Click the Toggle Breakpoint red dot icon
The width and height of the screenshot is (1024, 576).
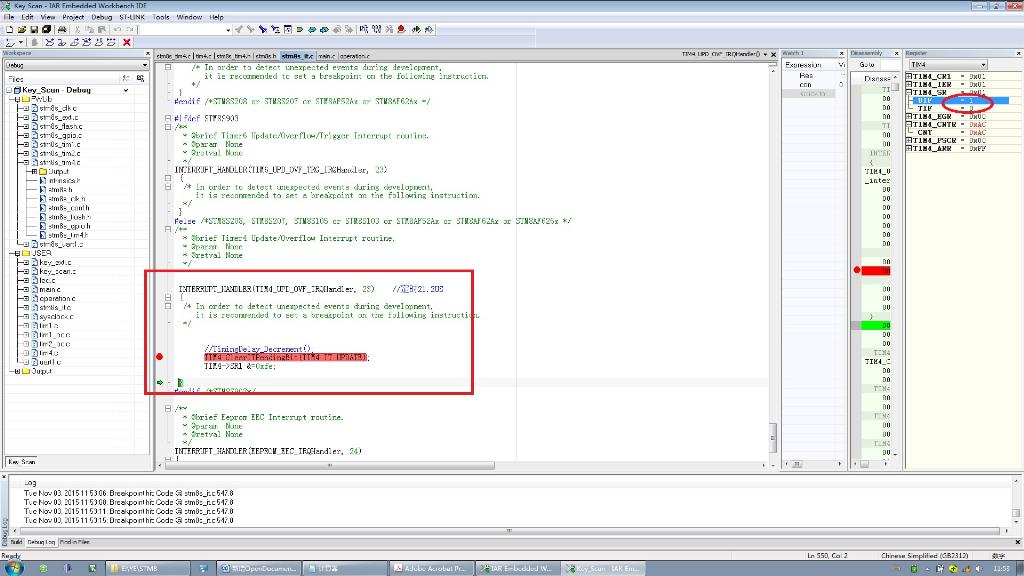point(402,29)
